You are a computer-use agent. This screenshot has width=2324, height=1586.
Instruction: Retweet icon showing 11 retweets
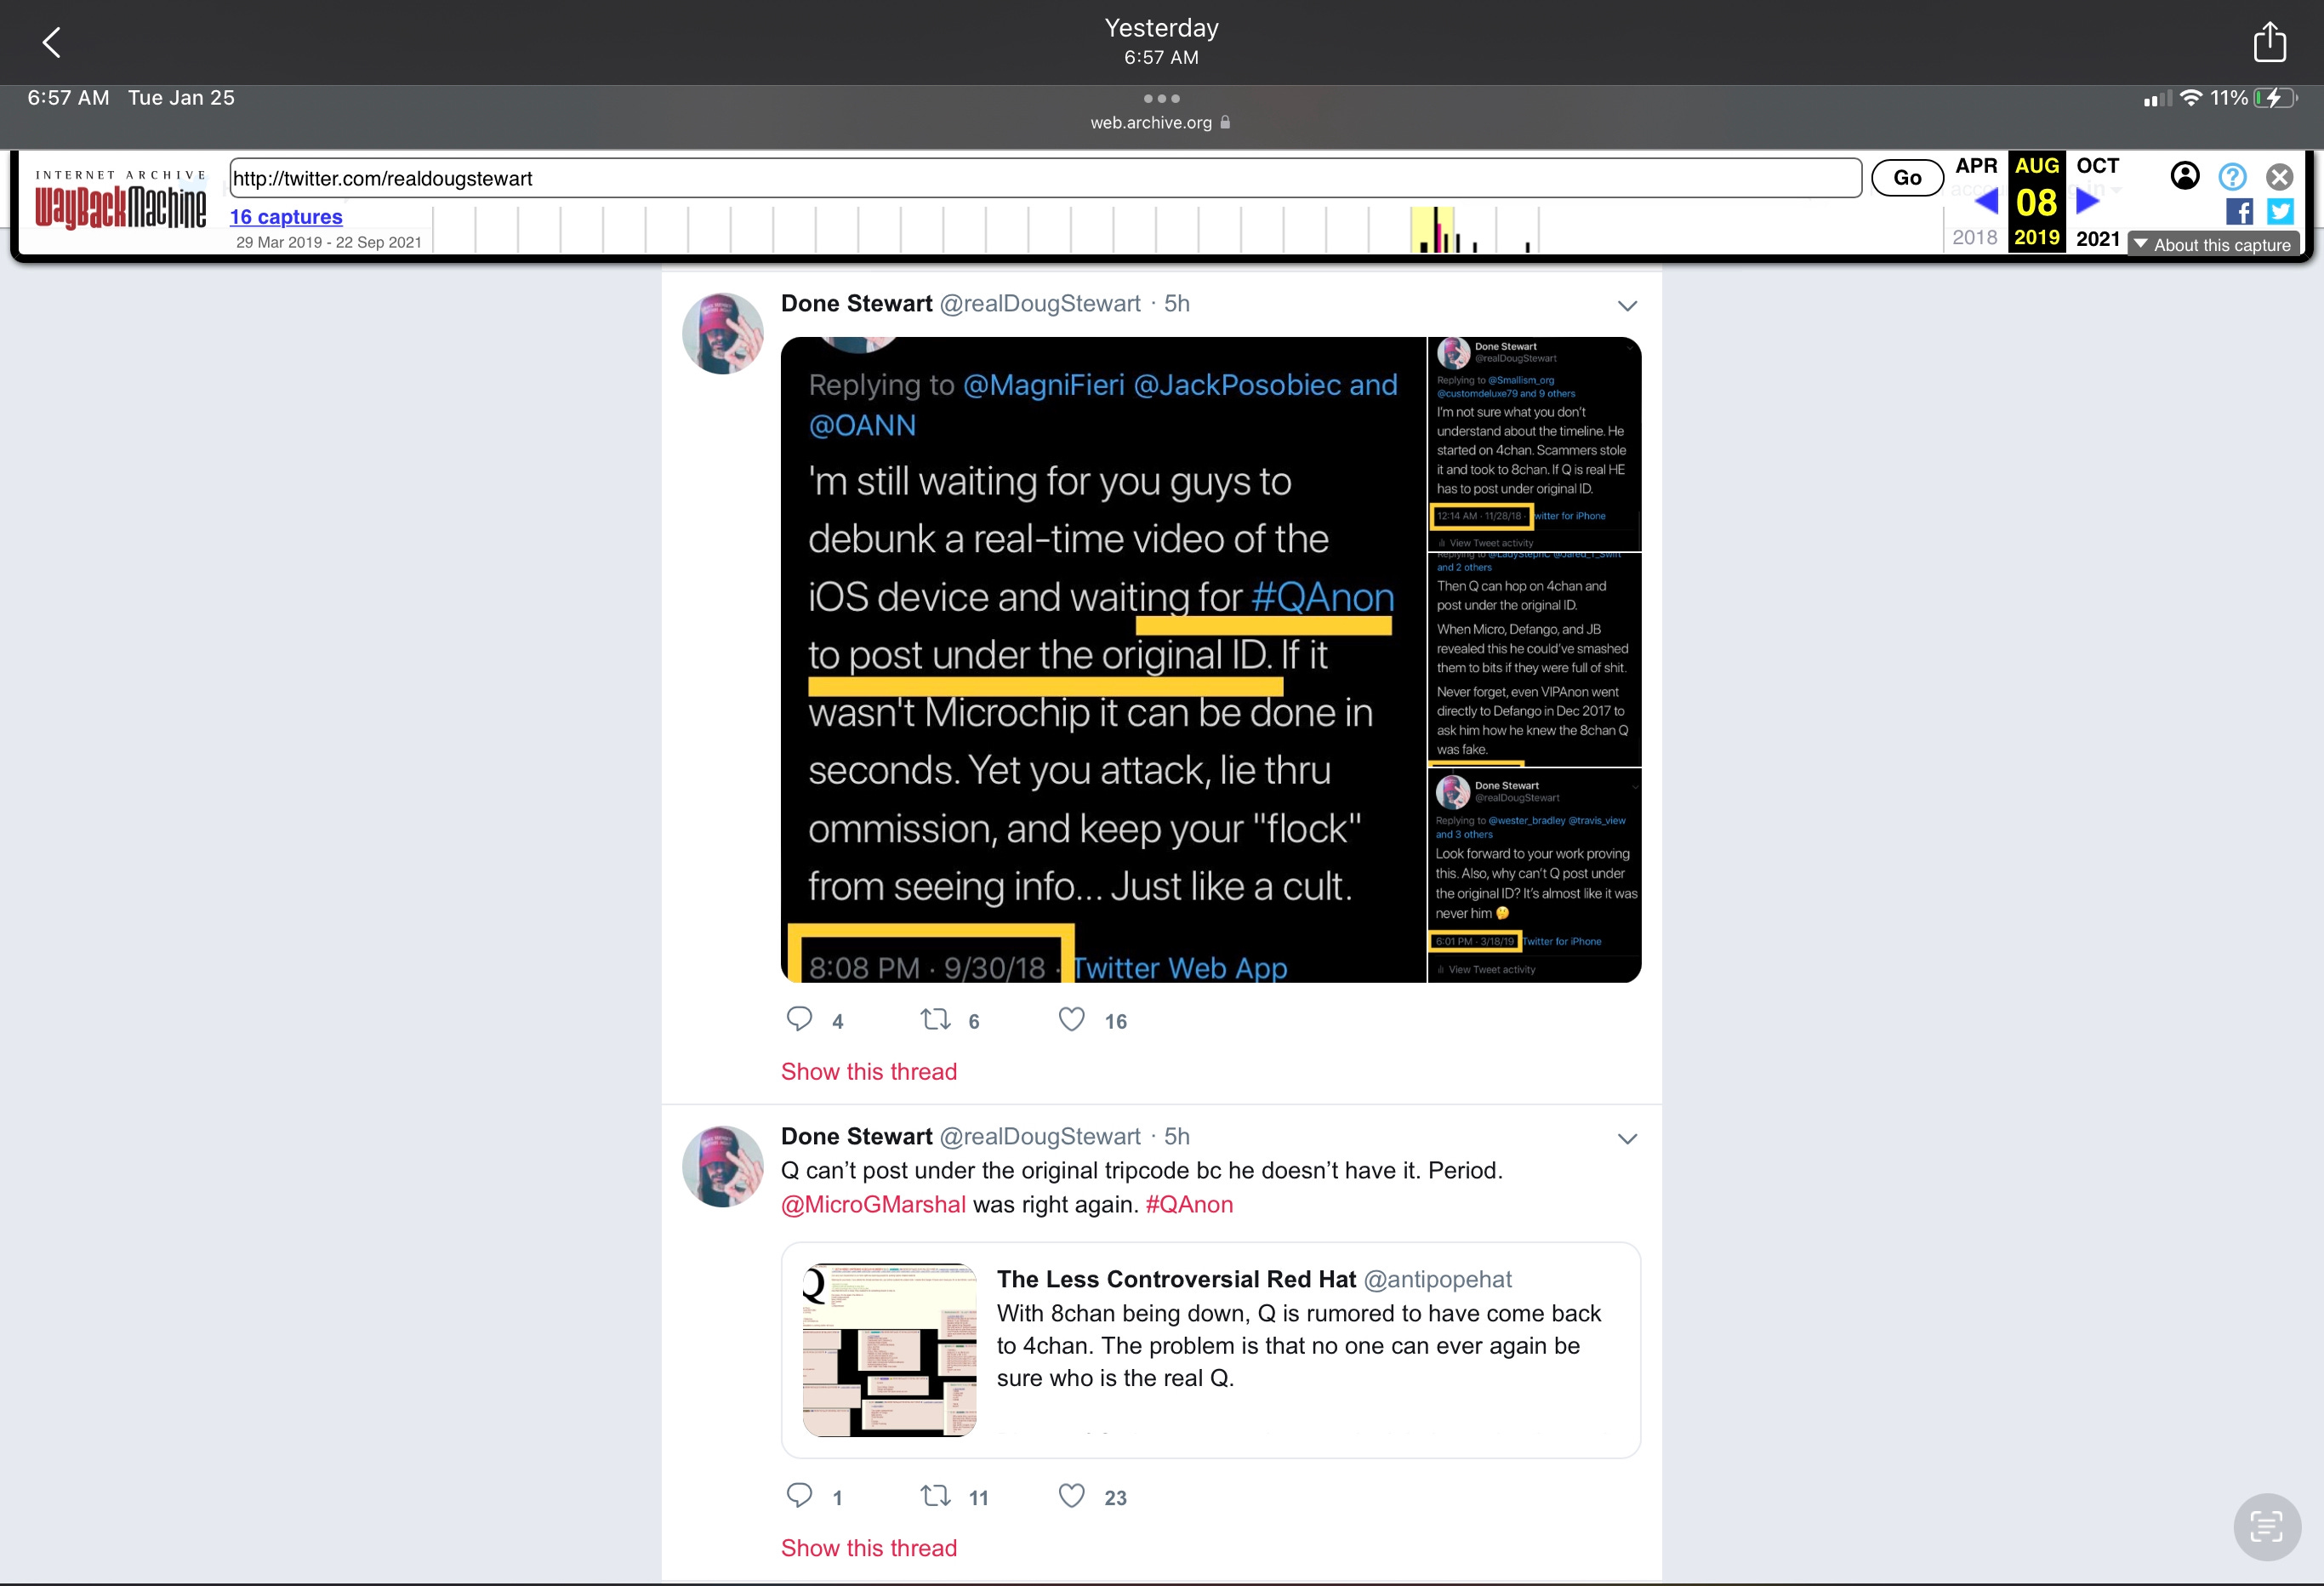[x=935, y=1495]
